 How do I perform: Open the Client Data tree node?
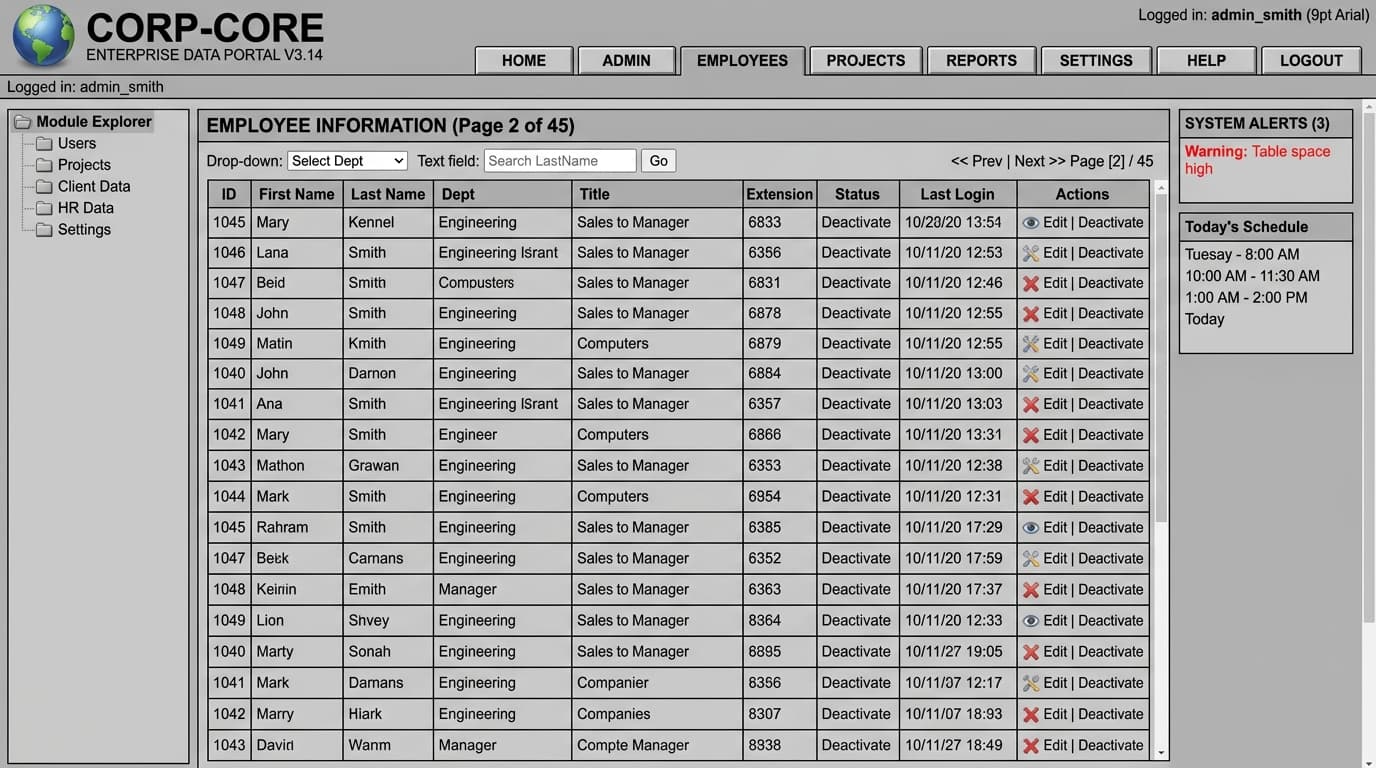click(x=94, y=186)
